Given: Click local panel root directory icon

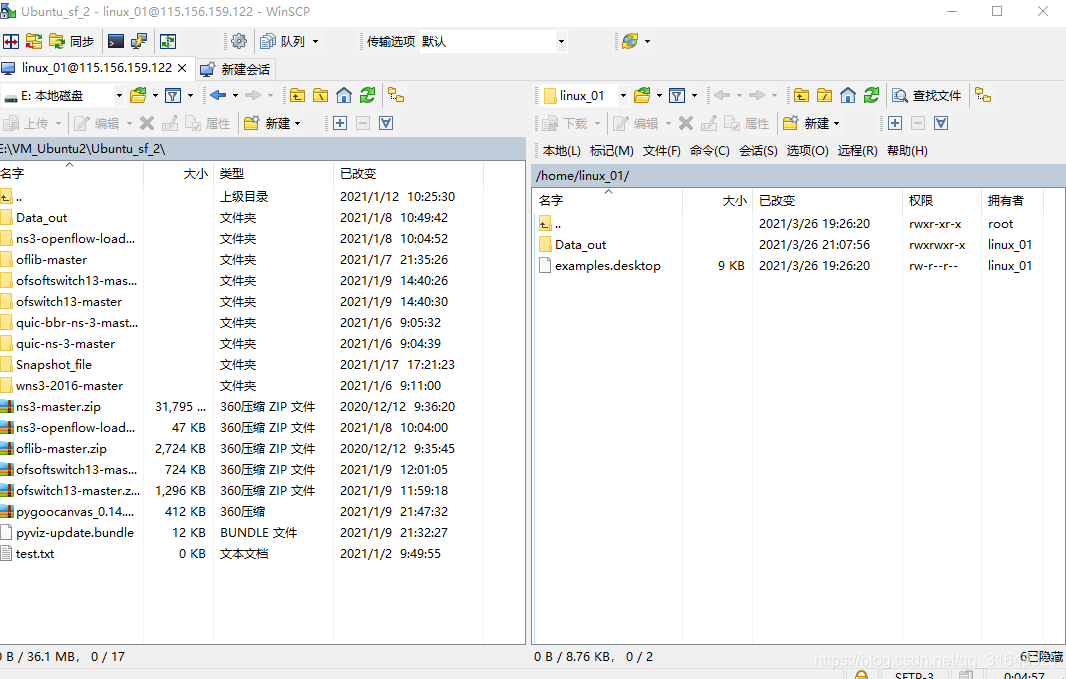Looking at the screenshot, I should [321, 96].
